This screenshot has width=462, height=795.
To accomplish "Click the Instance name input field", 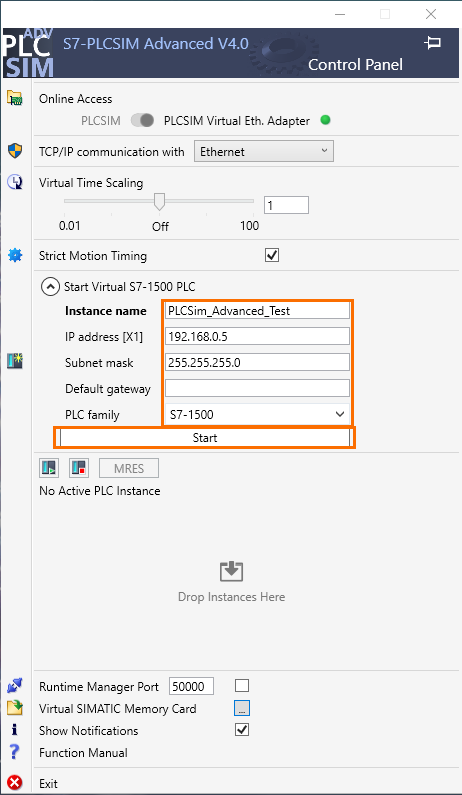I will (257, 311).
